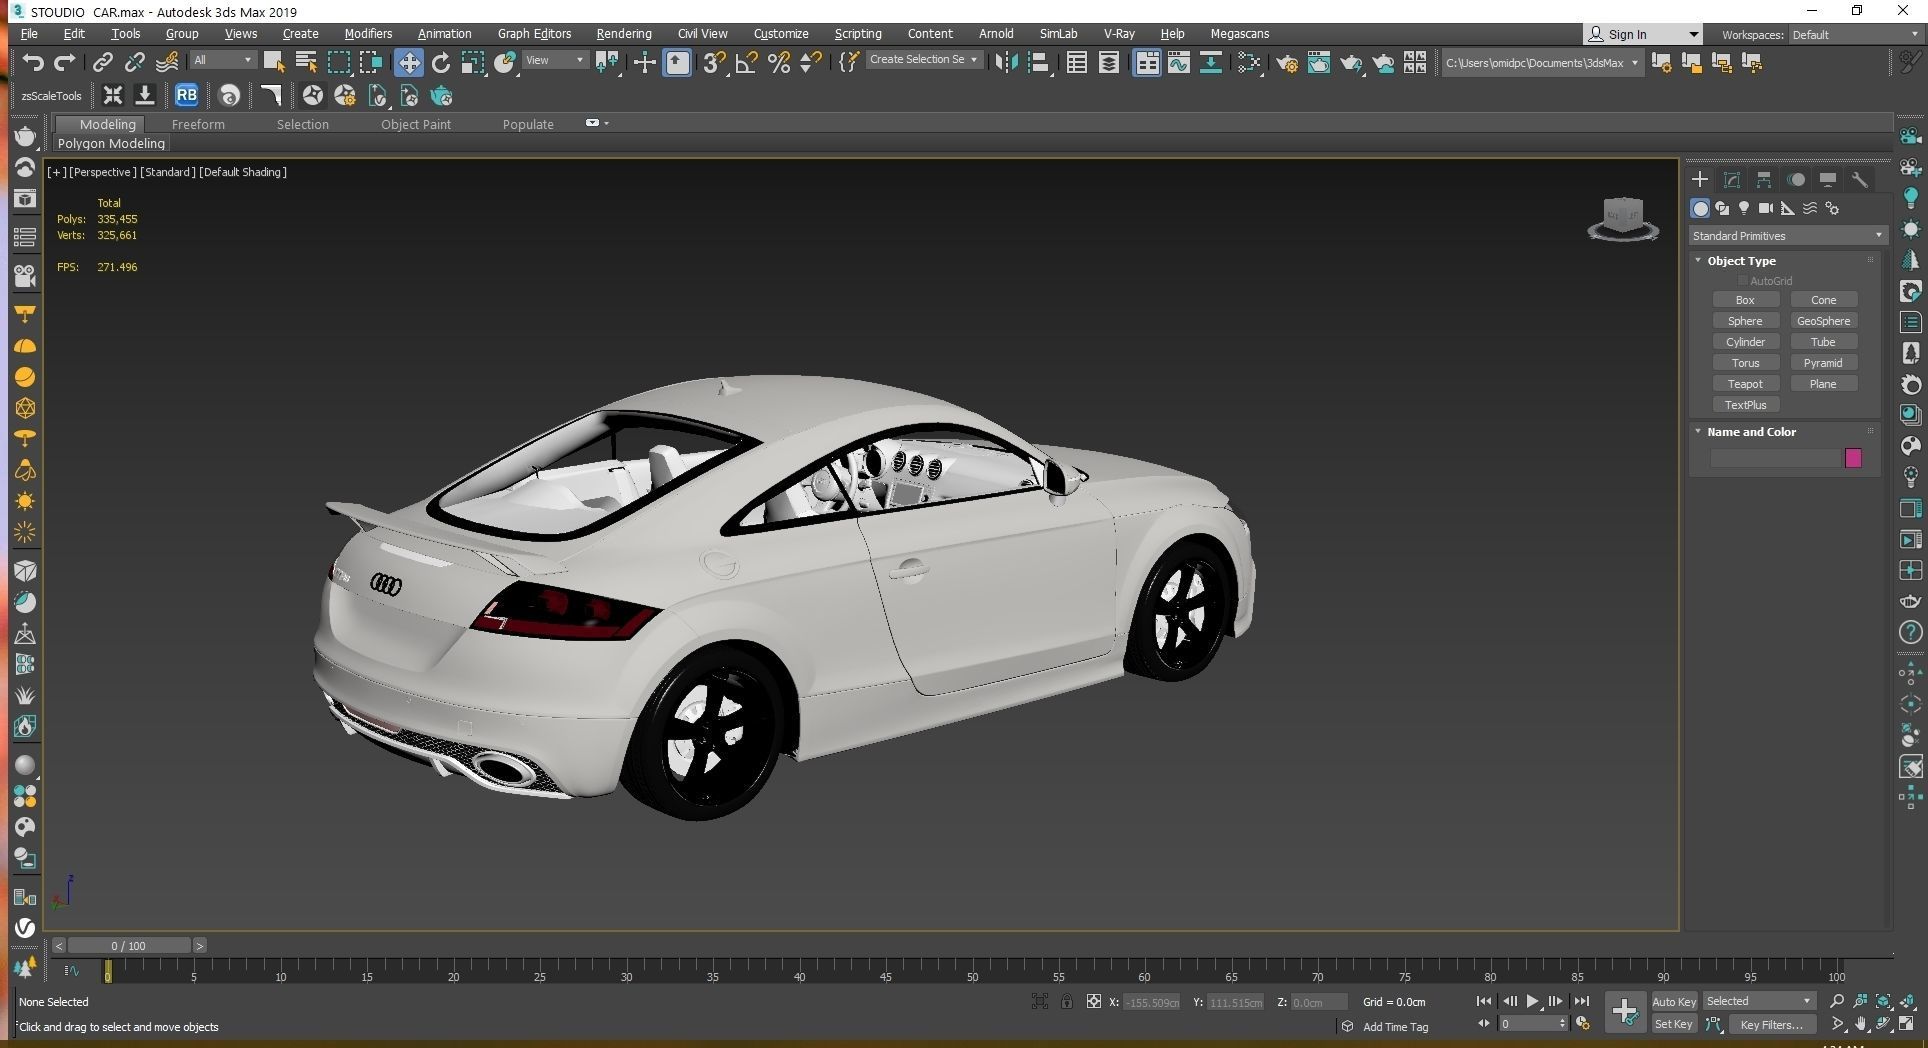Open the Modifiers menu
Screen dimensions: 1928x1048
click(x=368, y=33)
